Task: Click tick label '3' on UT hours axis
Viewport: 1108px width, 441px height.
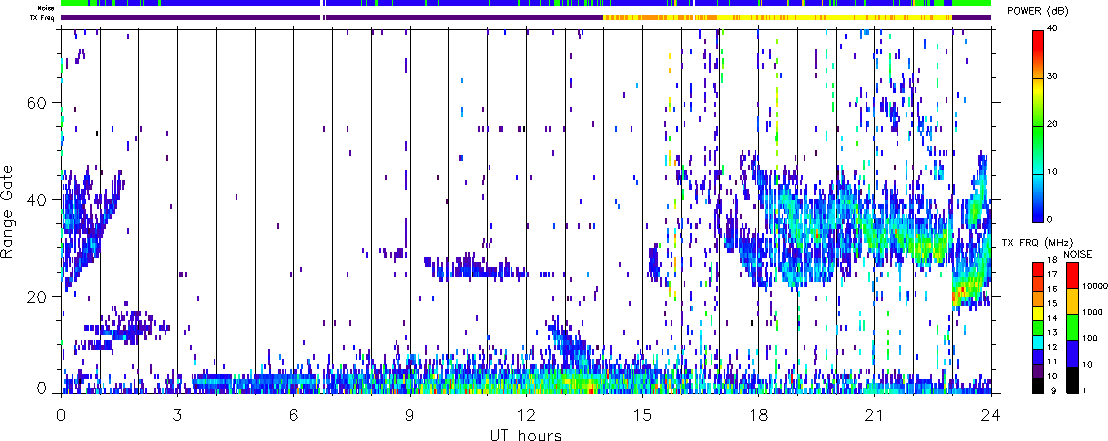Action: [x=177, y=415]
